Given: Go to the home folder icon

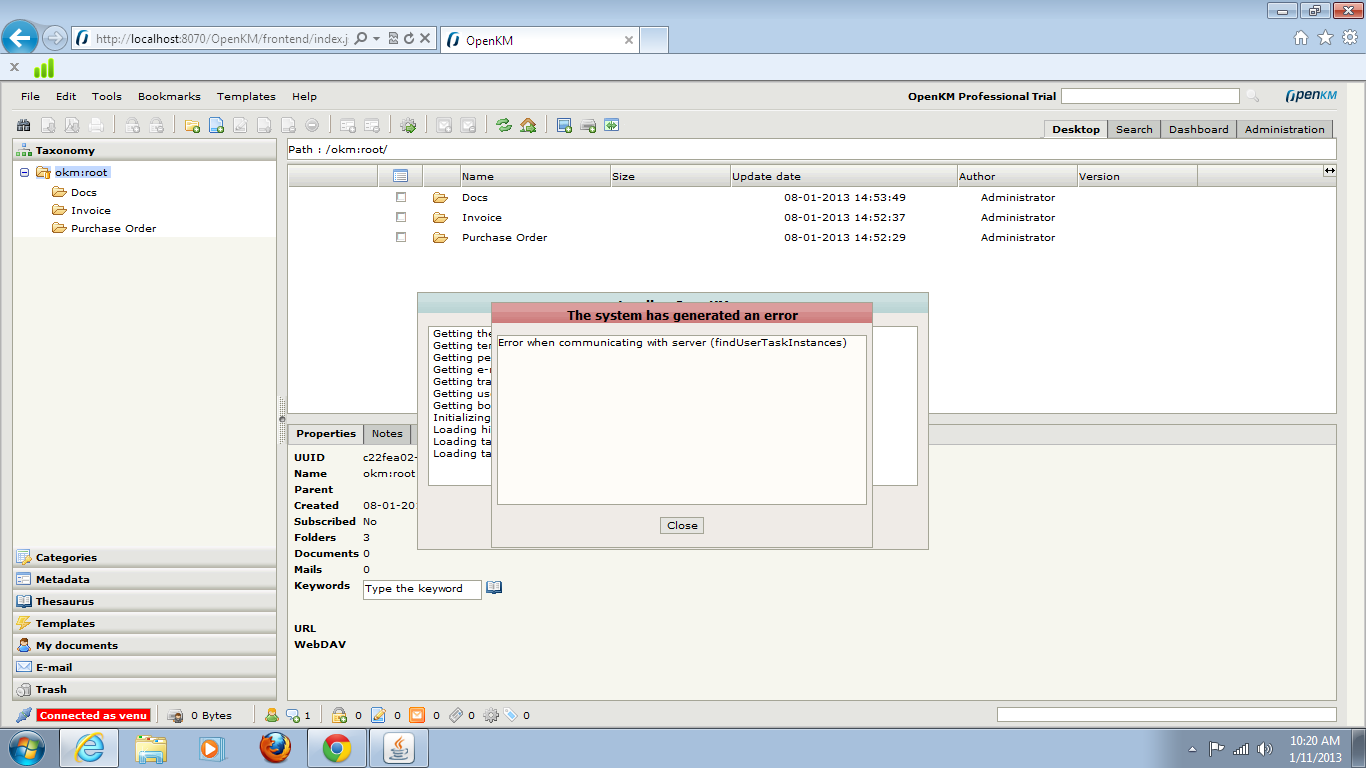Looking at the screenshot, I should (528, 126).
